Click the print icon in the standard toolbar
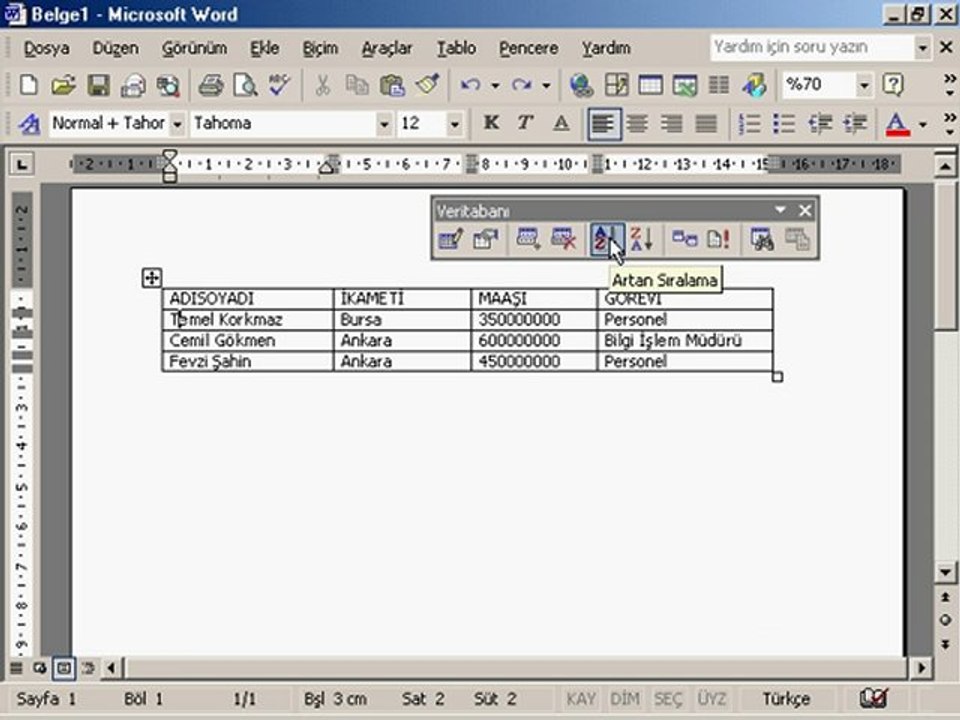Screen dimensions: 960x720 click(x=211, y=85)
